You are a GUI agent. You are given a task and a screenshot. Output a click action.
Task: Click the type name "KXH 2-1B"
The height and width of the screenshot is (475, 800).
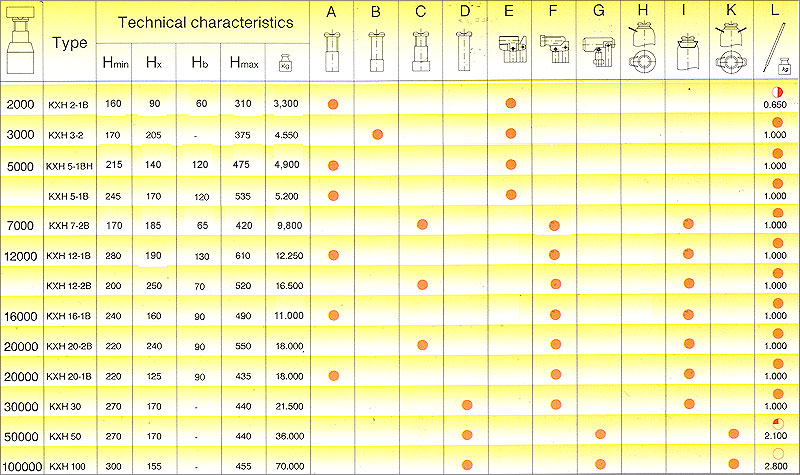tap(68, 105)
